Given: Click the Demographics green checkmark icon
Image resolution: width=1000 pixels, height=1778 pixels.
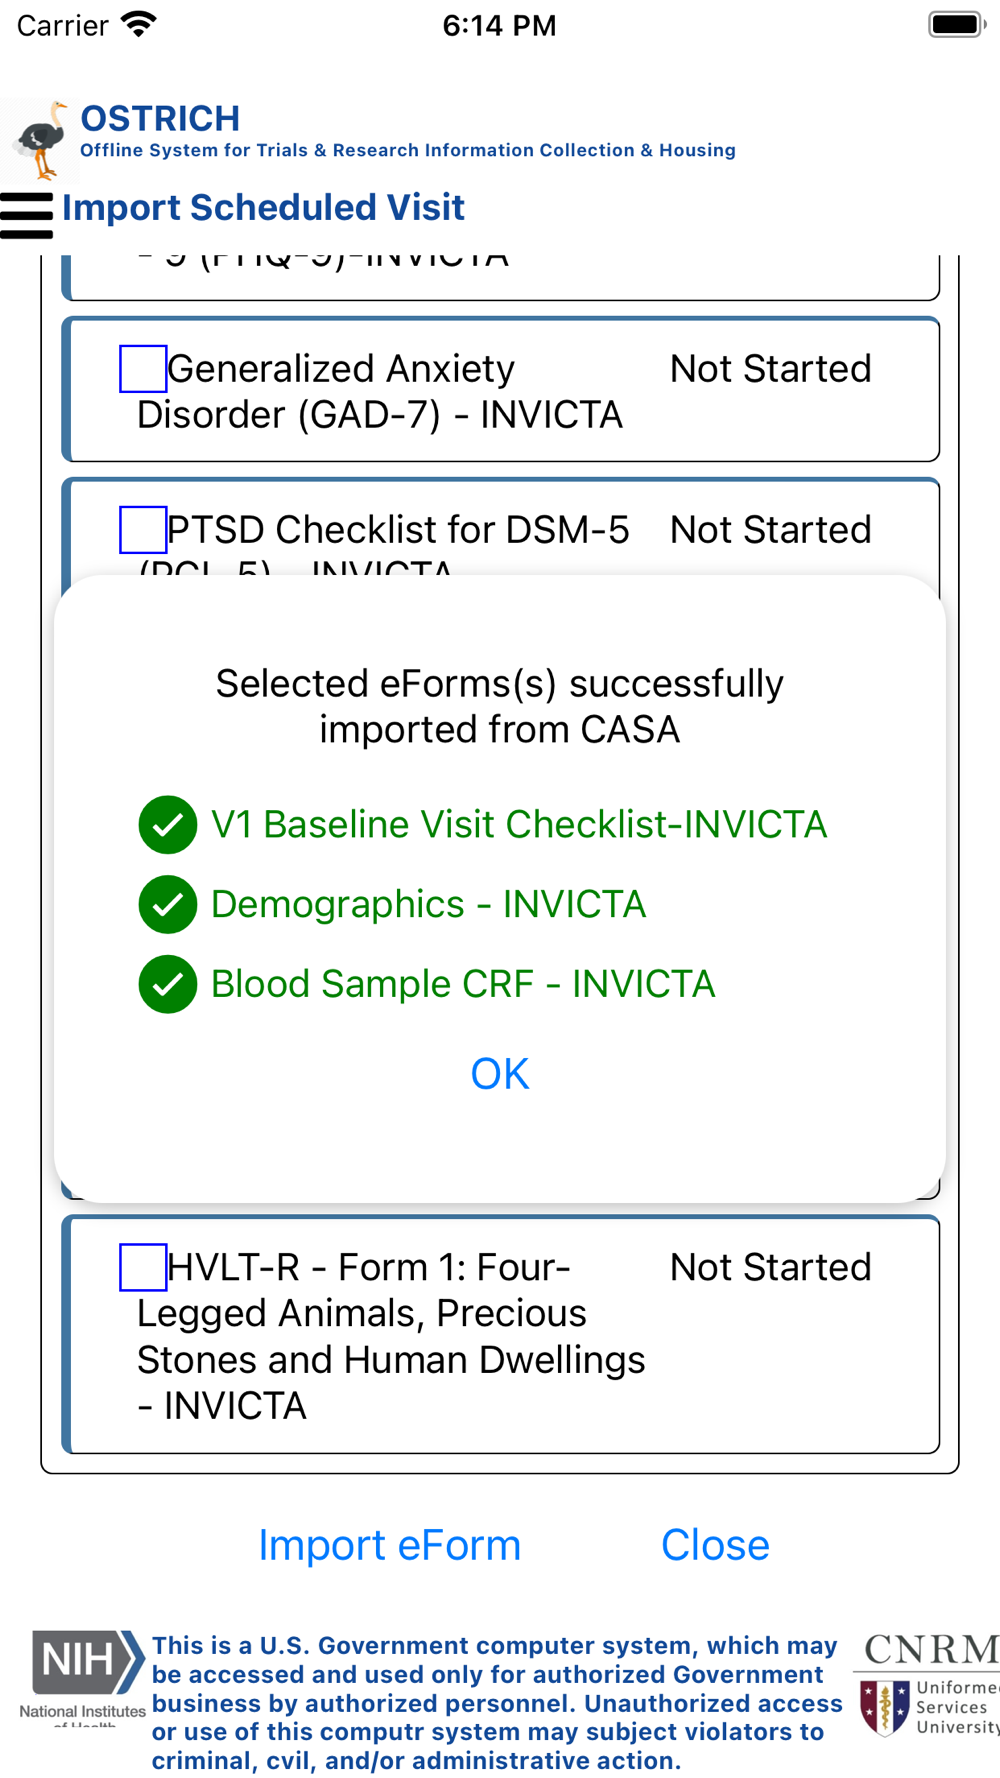Looking at the screenshot, I should 168,905.
